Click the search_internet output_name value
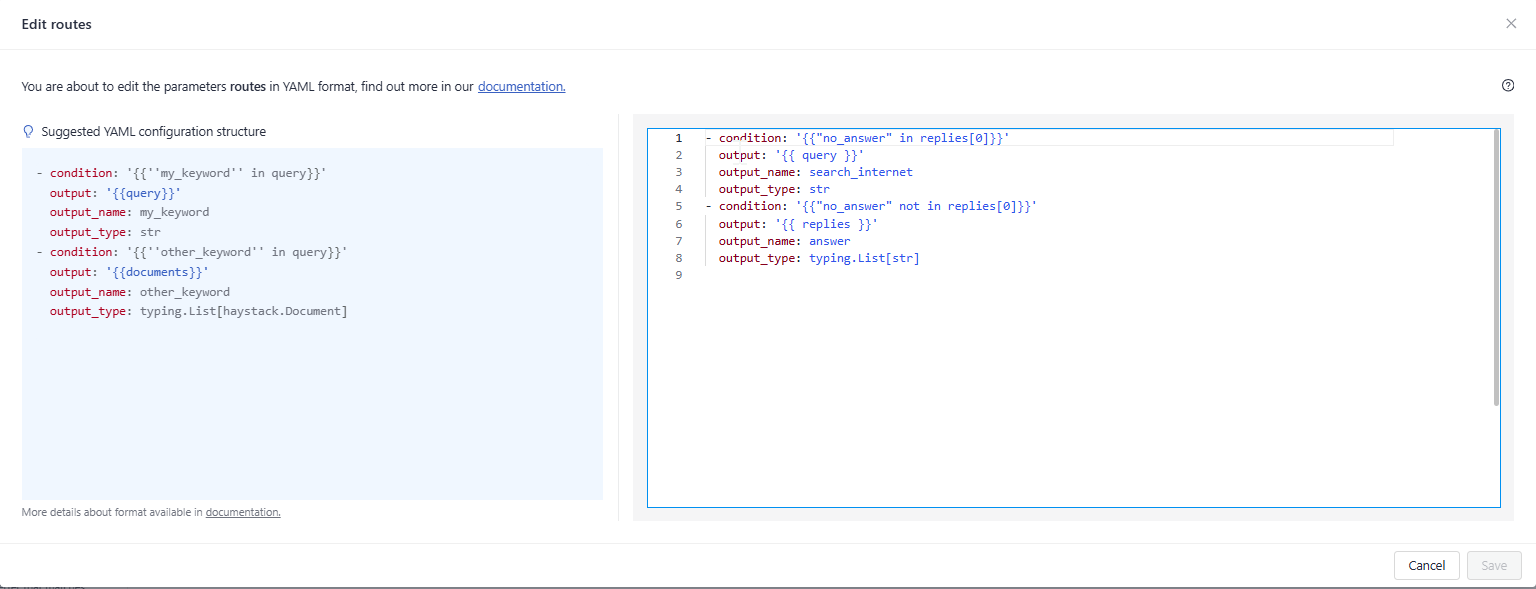Screen dimensions: 1536x589 point(860,172)
